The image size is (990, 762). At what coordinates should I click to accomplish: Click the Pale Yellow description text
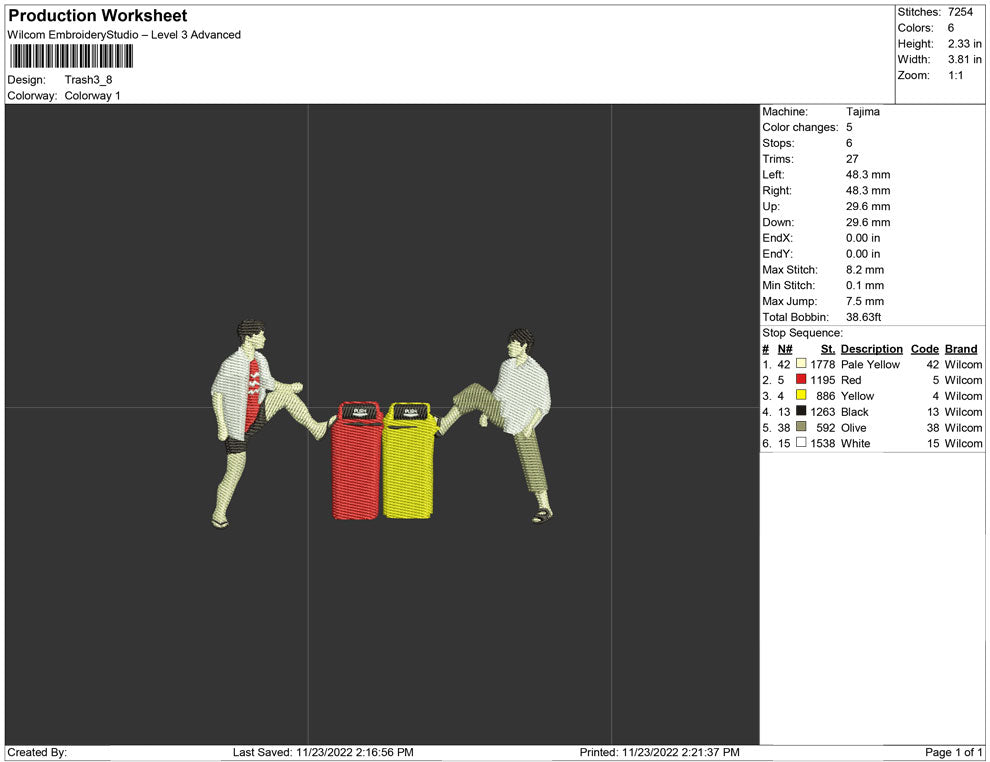[870, 364]
